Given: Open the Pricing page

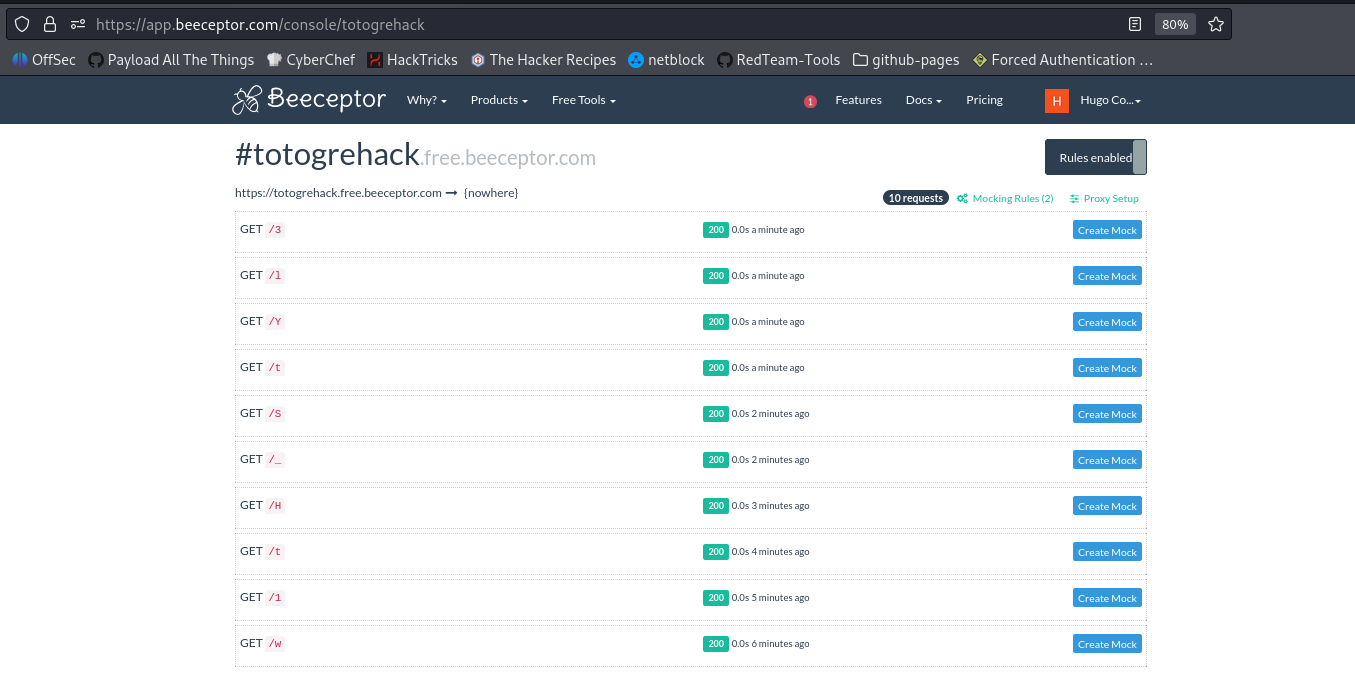Looking at the screenshot, I should [984, 100].
